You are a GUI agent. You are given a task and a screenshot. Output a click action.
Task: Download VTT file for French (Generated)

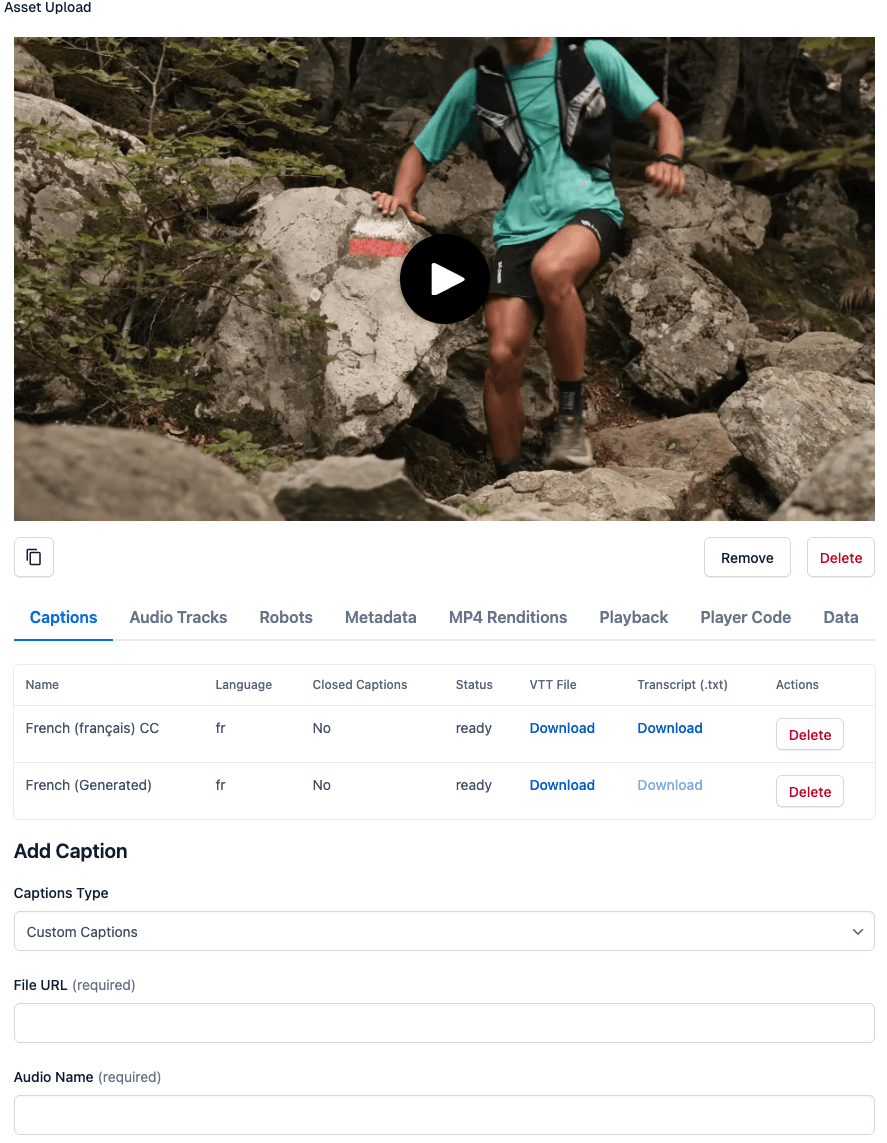[x=562, y=785]
